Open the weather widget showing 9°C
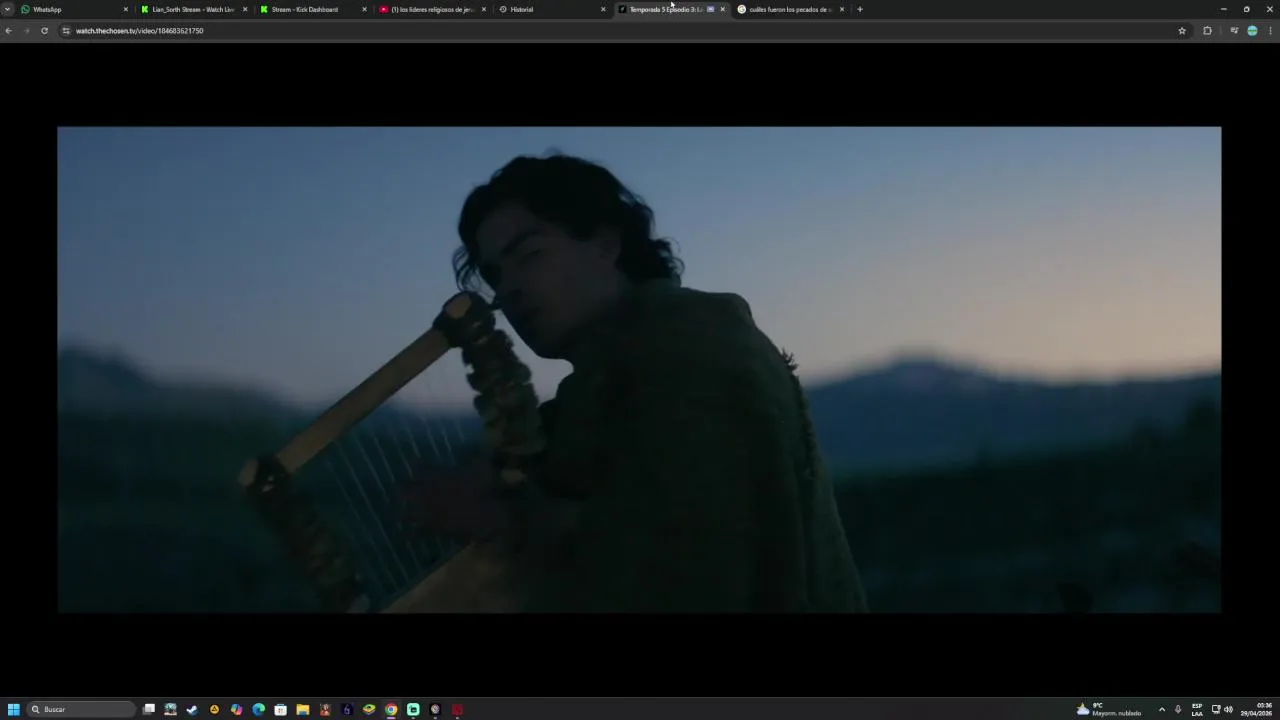 click(1109, 709)
